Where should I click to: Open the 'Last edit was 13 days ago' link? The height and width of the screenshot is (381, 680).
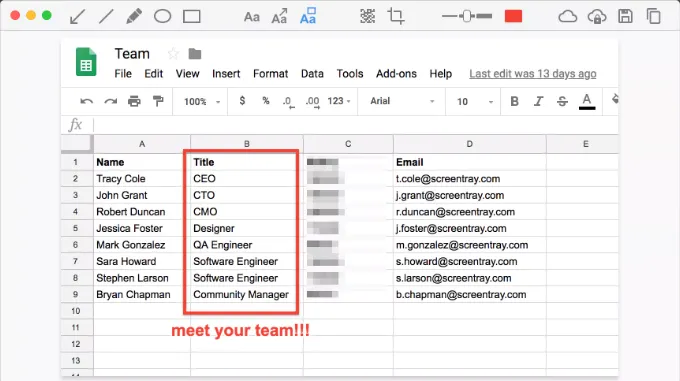533,74
